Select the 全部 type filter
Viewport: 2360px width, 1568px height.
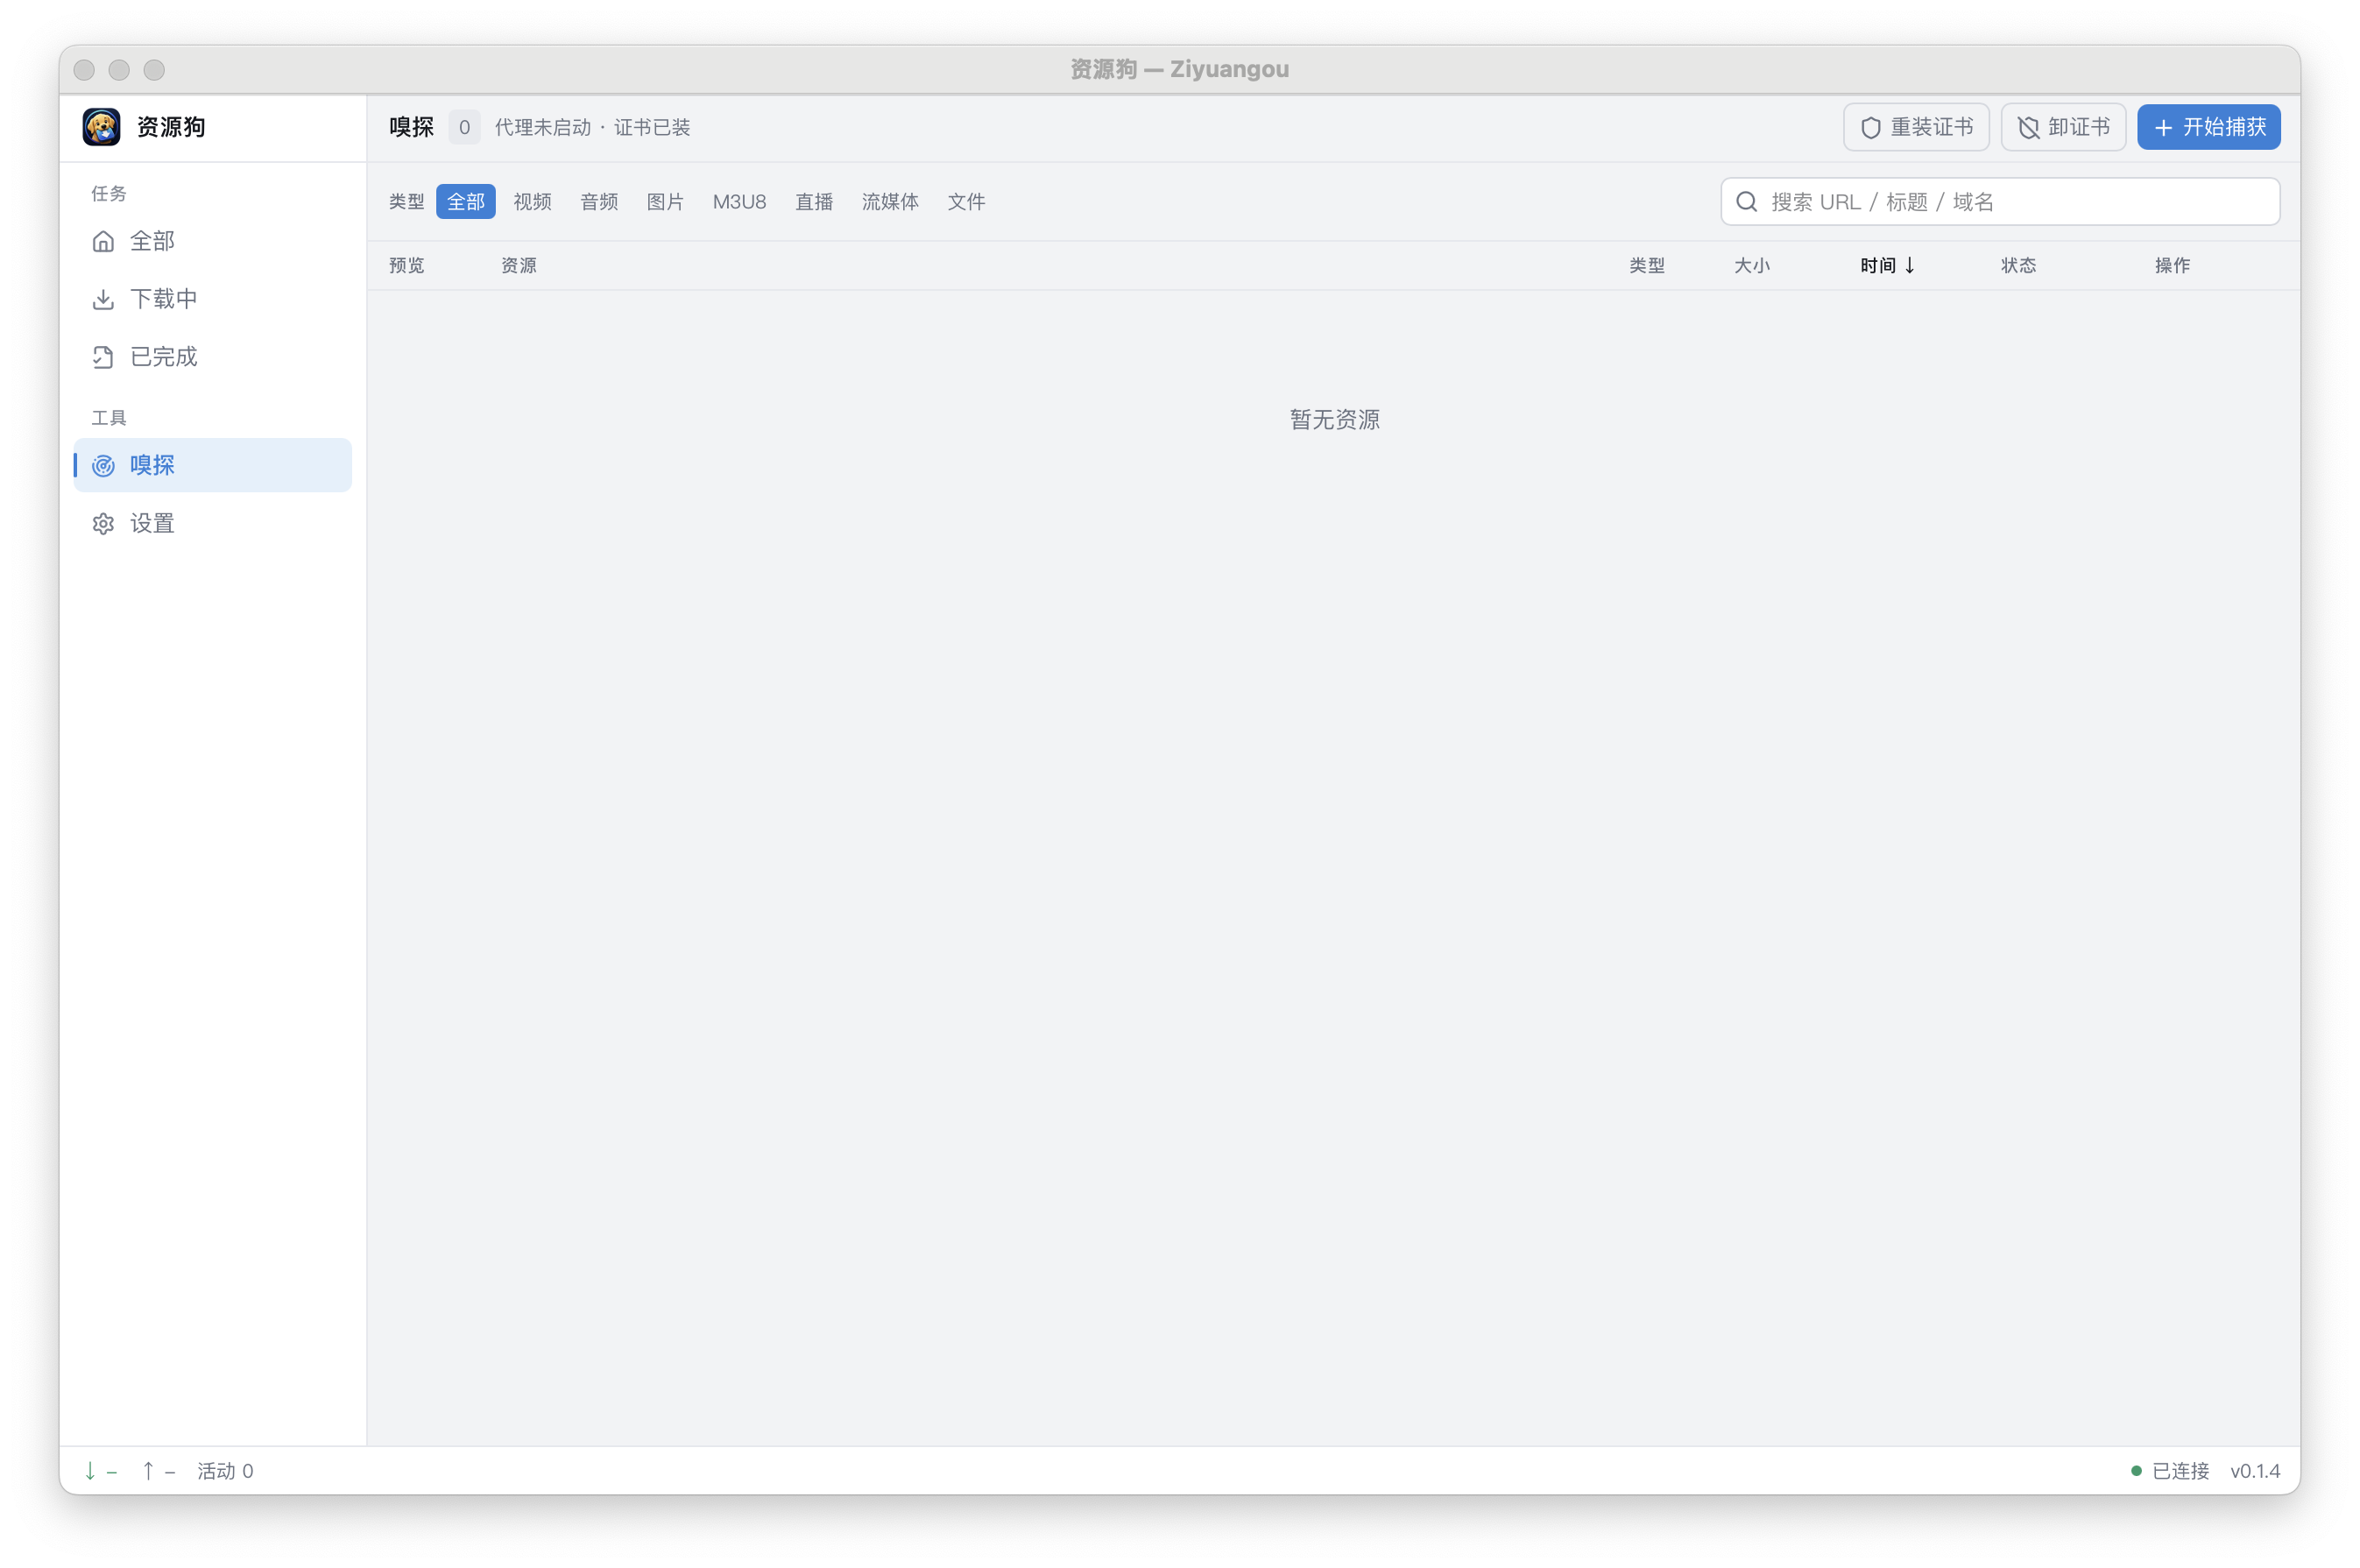click(466, 202)
